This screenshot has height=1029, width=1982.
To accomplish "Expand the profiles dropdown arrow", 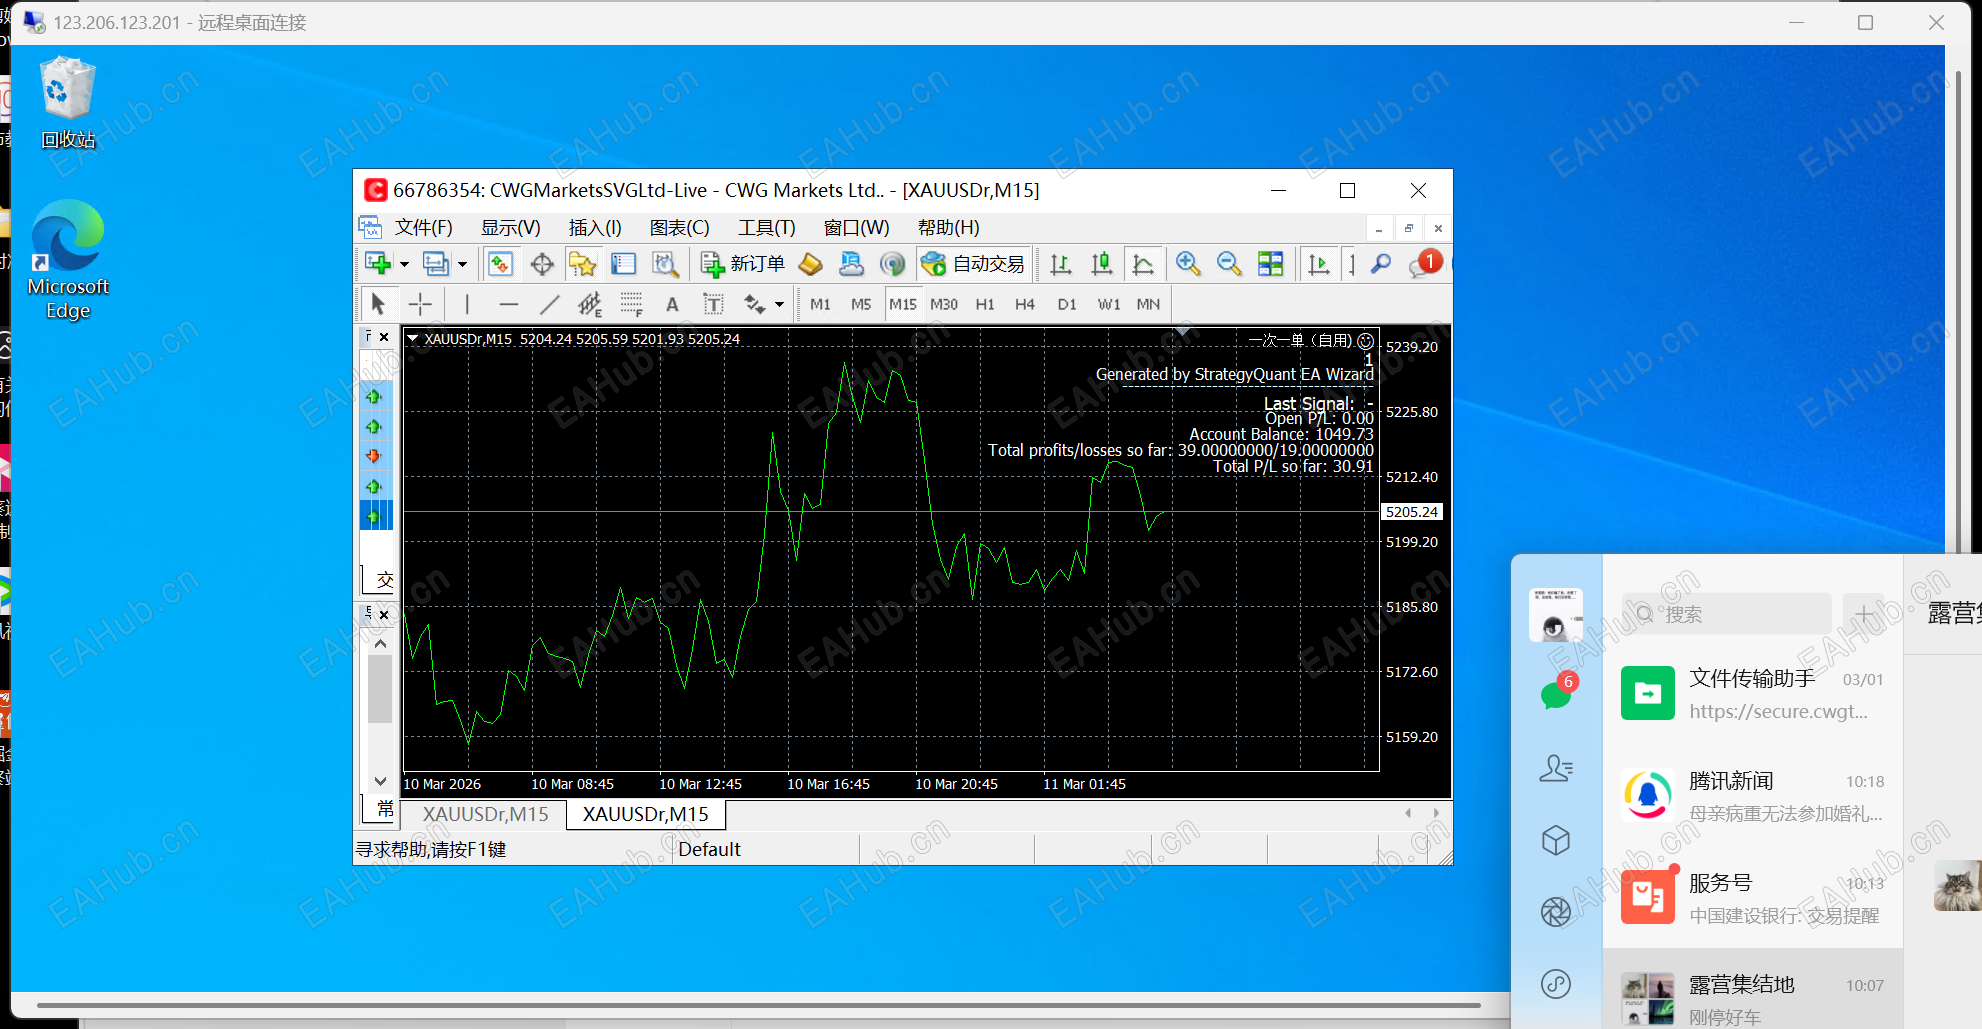I will [462, 264].
